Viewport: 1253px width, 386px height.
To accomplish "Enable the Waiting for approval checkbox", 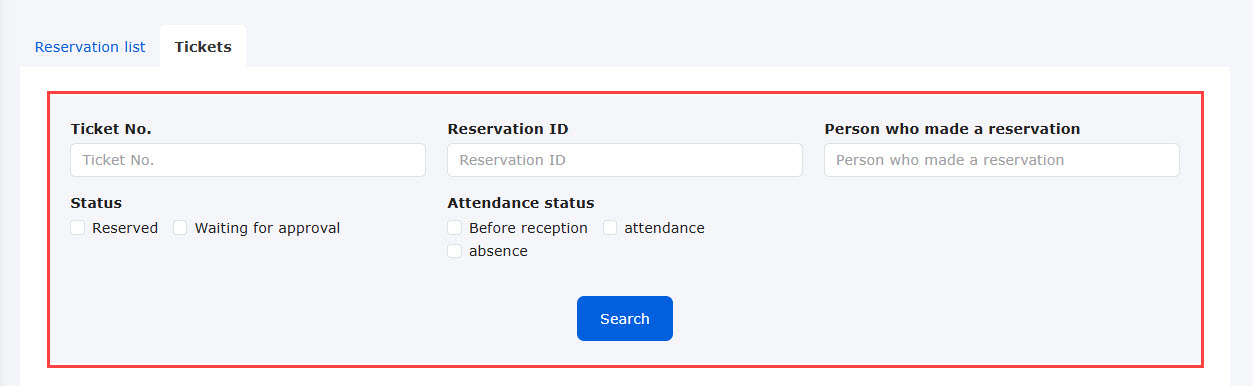I will 180,228.
